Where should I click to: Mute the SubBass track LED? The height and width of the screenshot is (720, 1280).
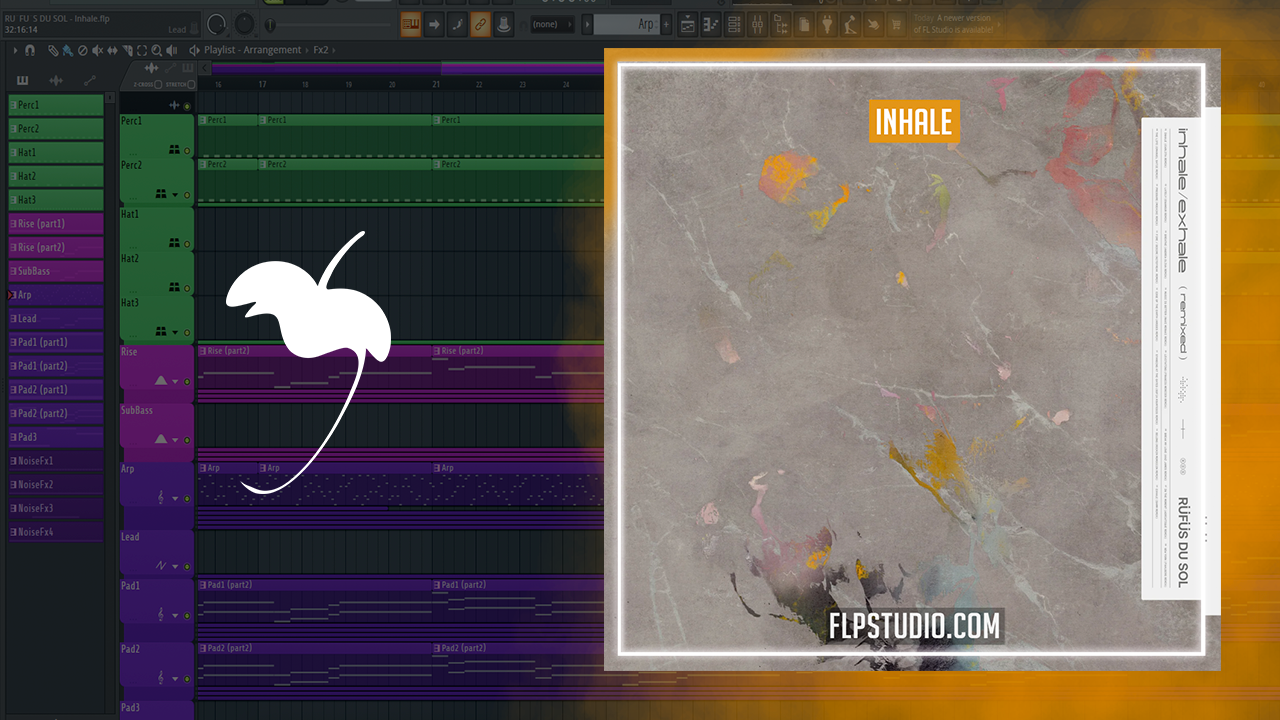[x=187, y=440]
